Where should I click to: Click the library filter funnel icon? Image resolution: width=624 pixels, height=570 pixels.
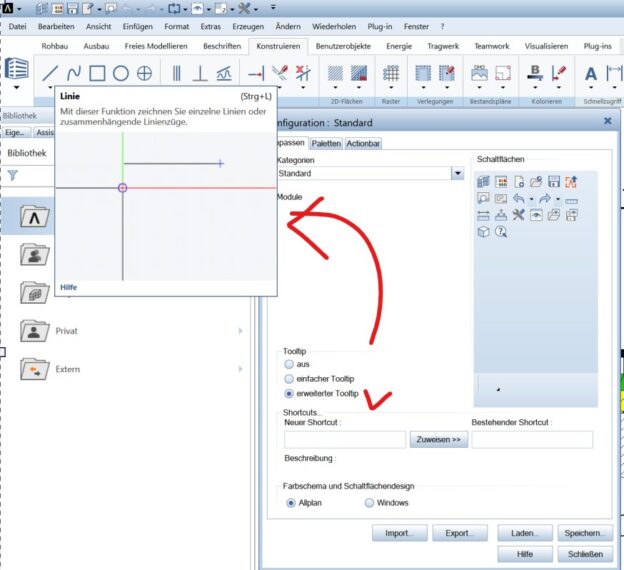click(13, 174)
